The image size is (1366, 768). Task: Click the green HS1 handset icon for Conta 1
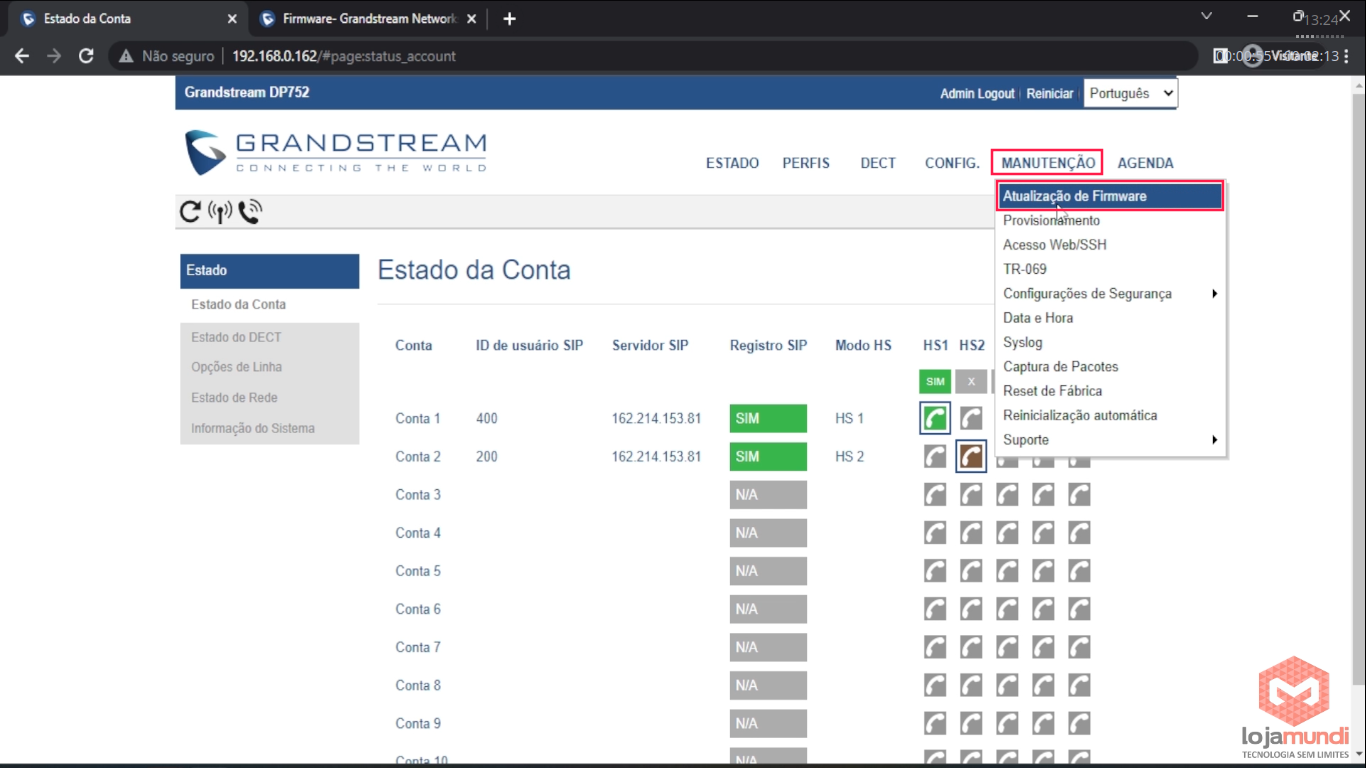coord(935,418)
